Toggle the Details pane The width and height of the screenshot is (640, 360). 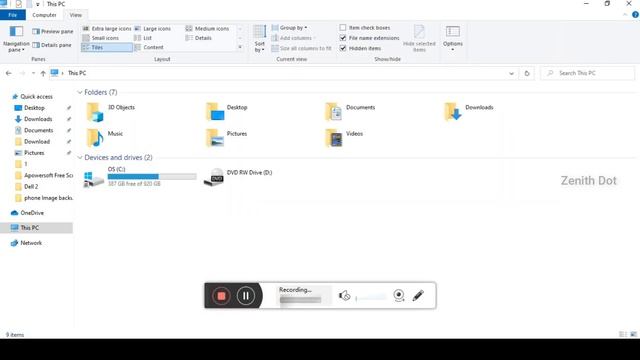tap(52, 45)
